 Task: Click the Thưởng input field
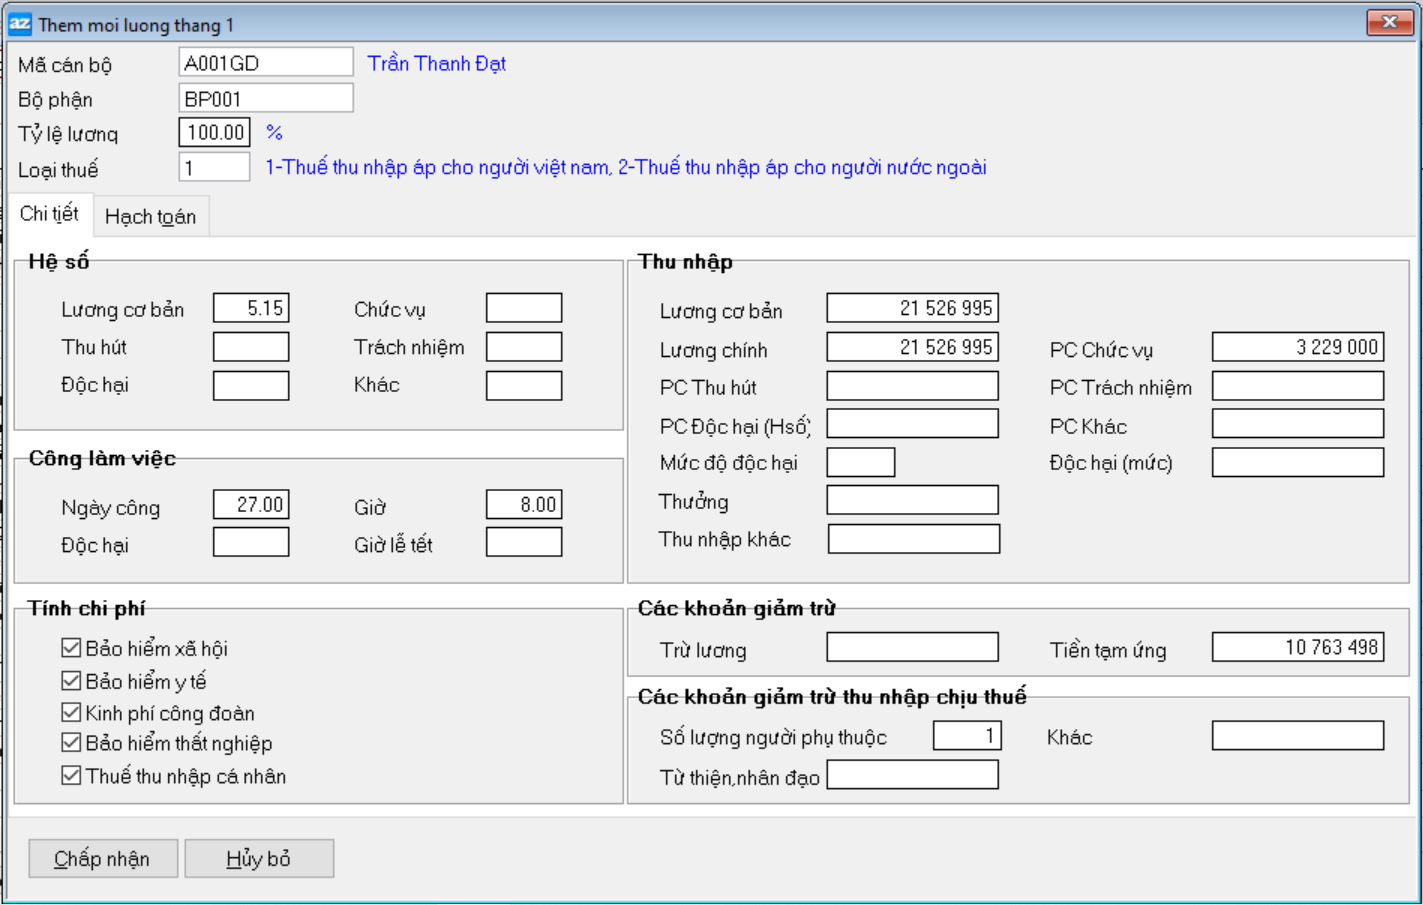point(912,500)
